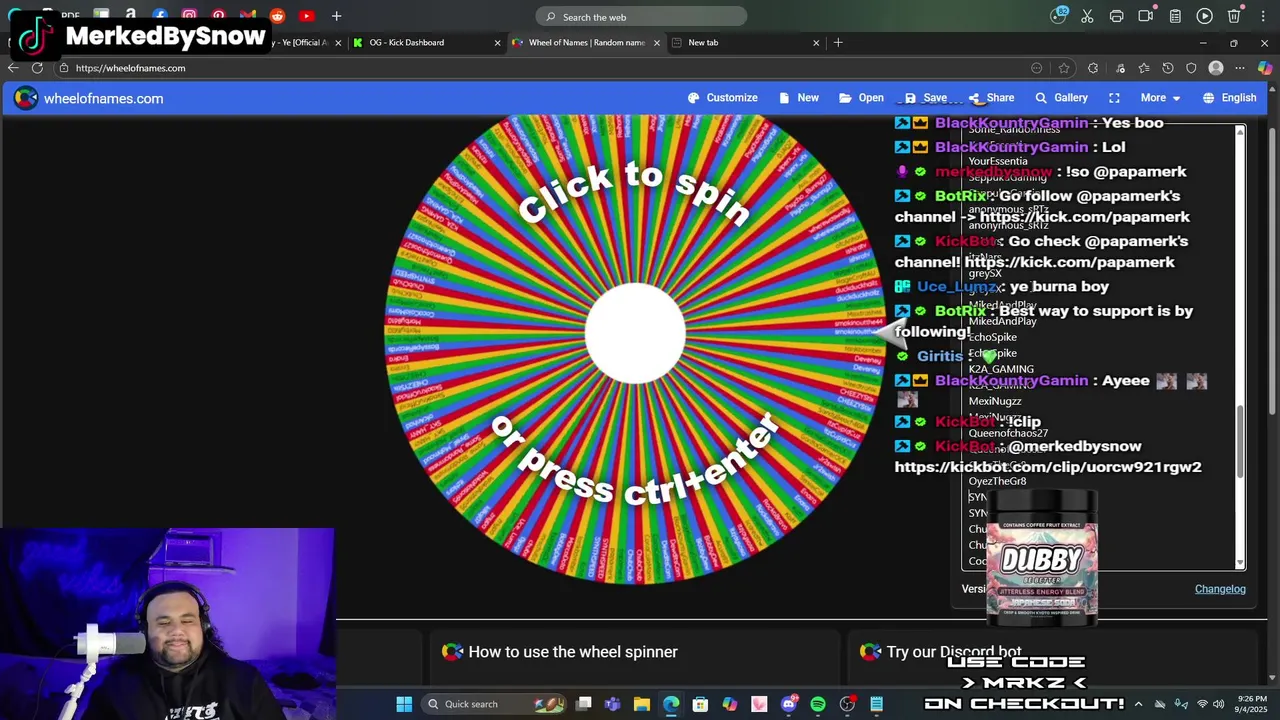The width and height of the screenshot is (1280, 720).
Task: Add shortcut with plus beside YouTube icon
Action: click(x=336, y=16)
